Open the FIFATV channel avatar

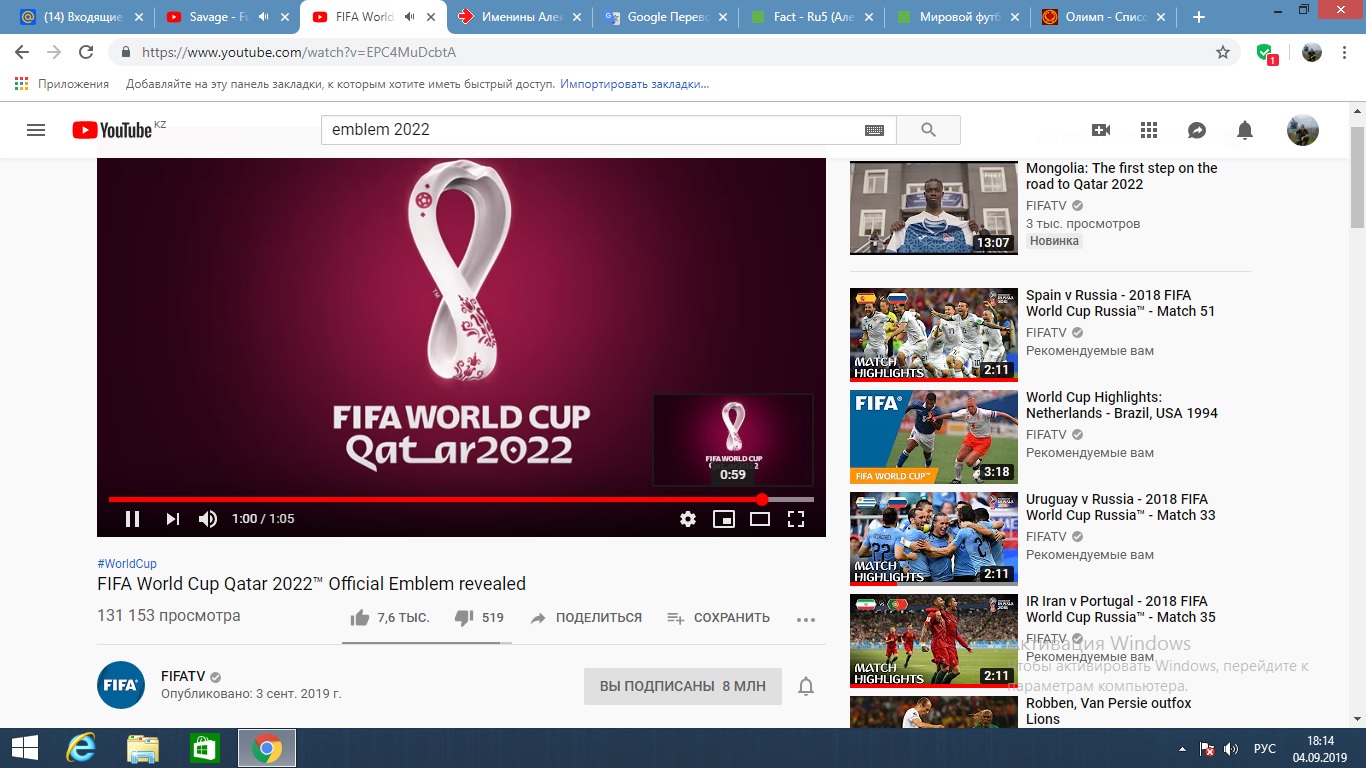click(x=121, y=685)
